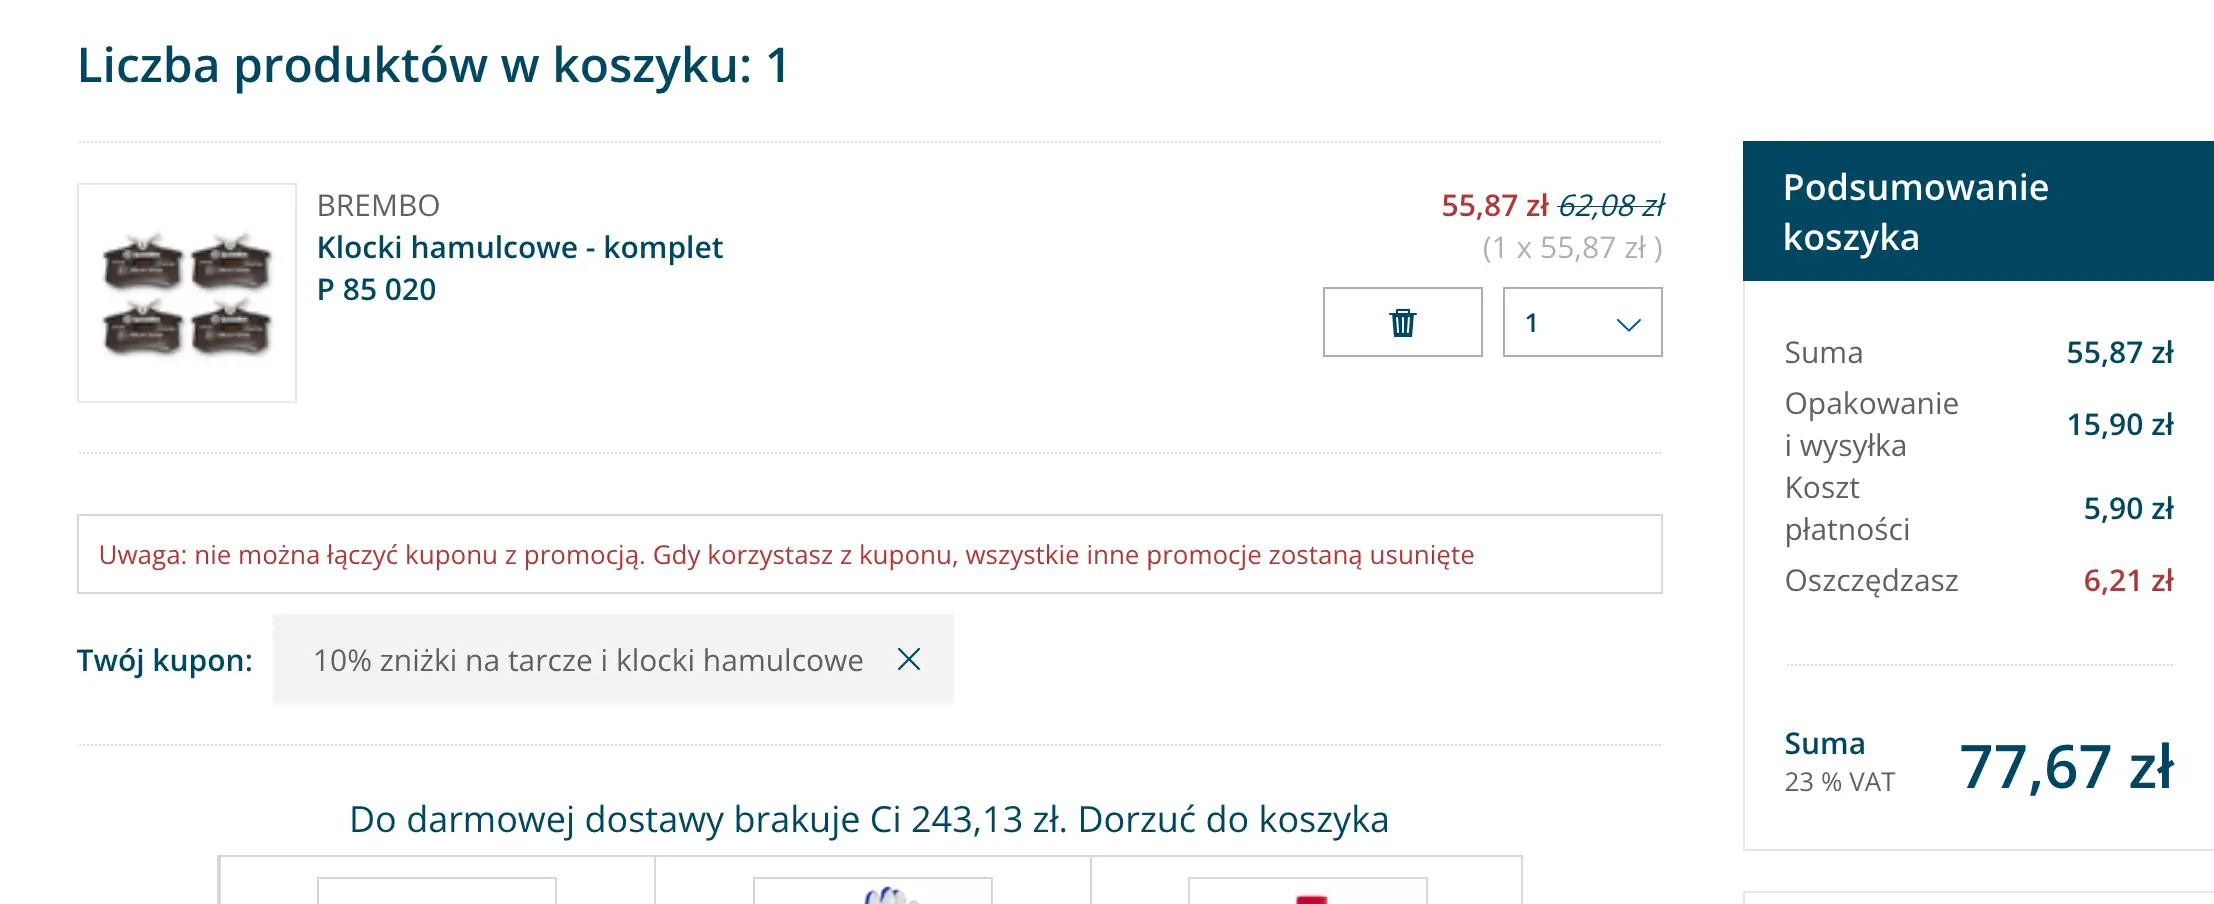Click the Koszt płatności amount
2214x904 pixels.
(2126, 507)
